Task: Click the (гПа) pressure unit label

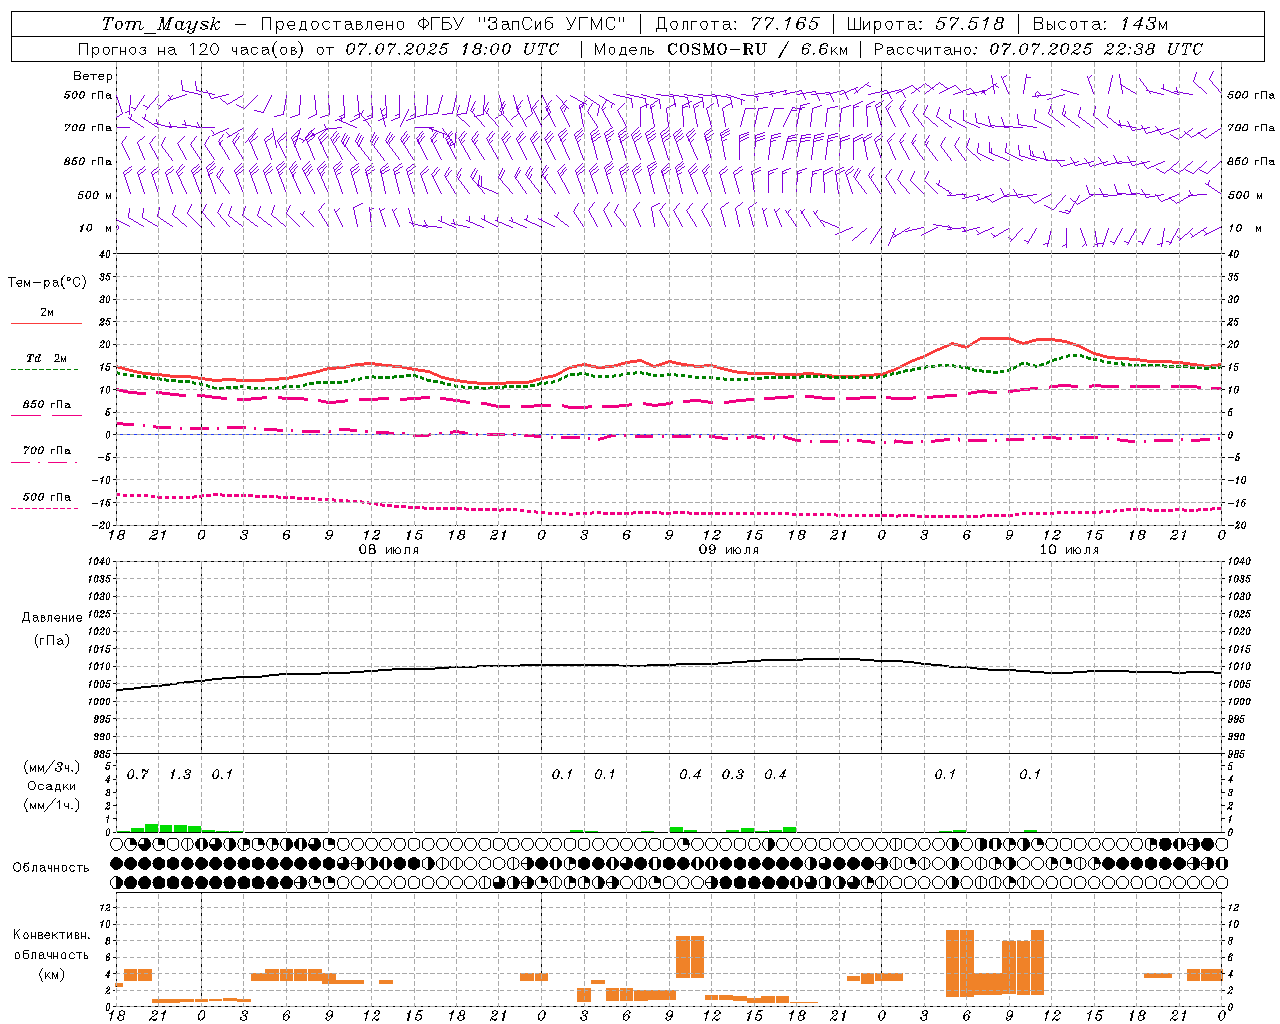Action: coord(52,640)
